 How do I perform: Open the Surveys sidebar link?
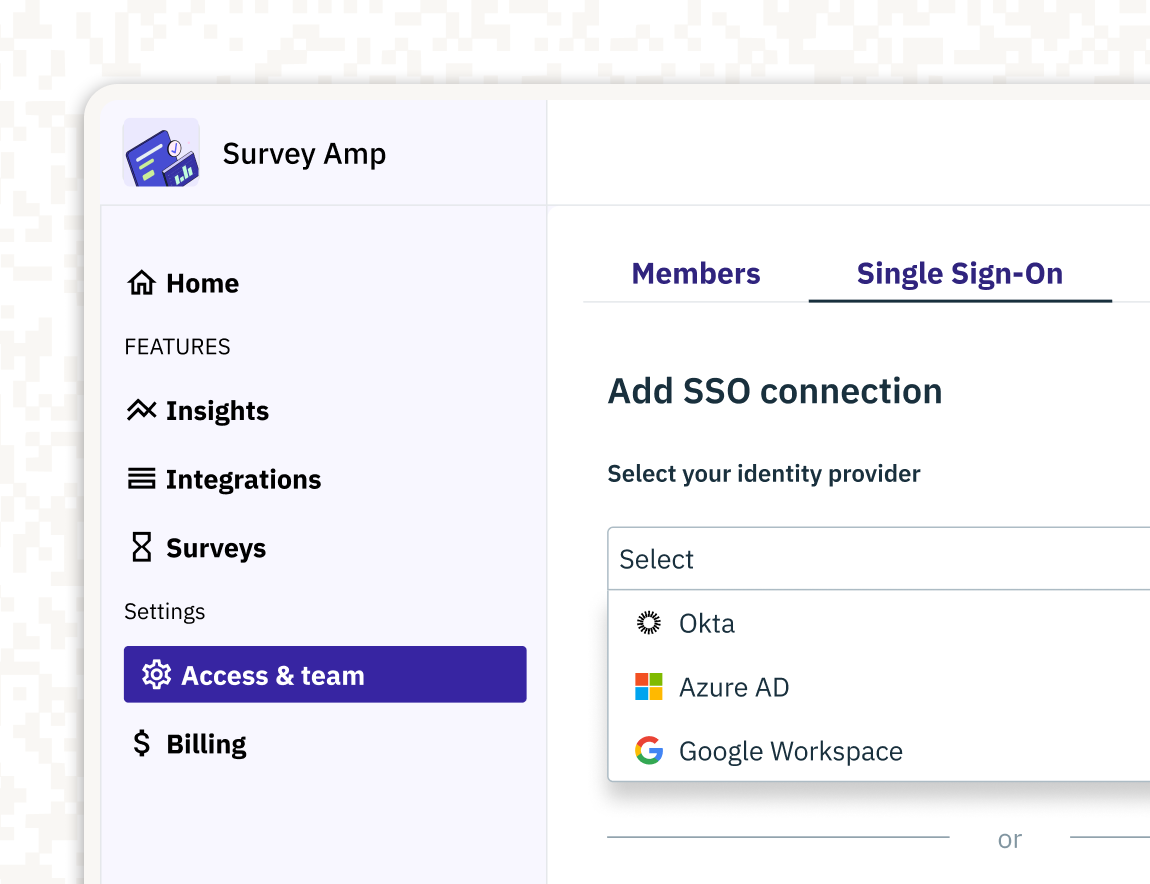[x=216, y=548]
